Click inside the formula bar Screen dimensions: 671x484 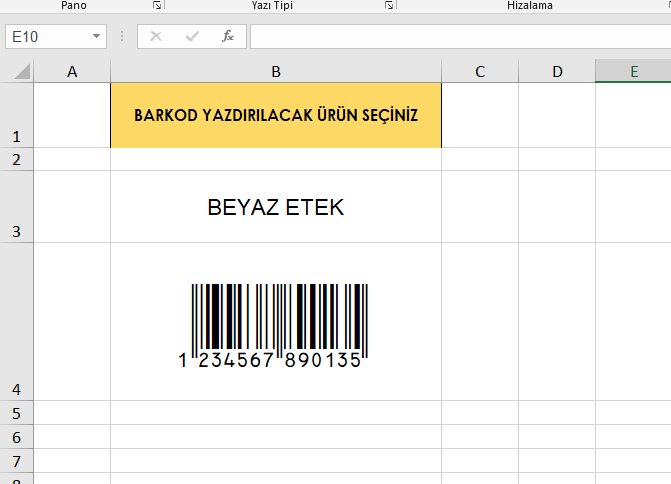pos(460,36)
